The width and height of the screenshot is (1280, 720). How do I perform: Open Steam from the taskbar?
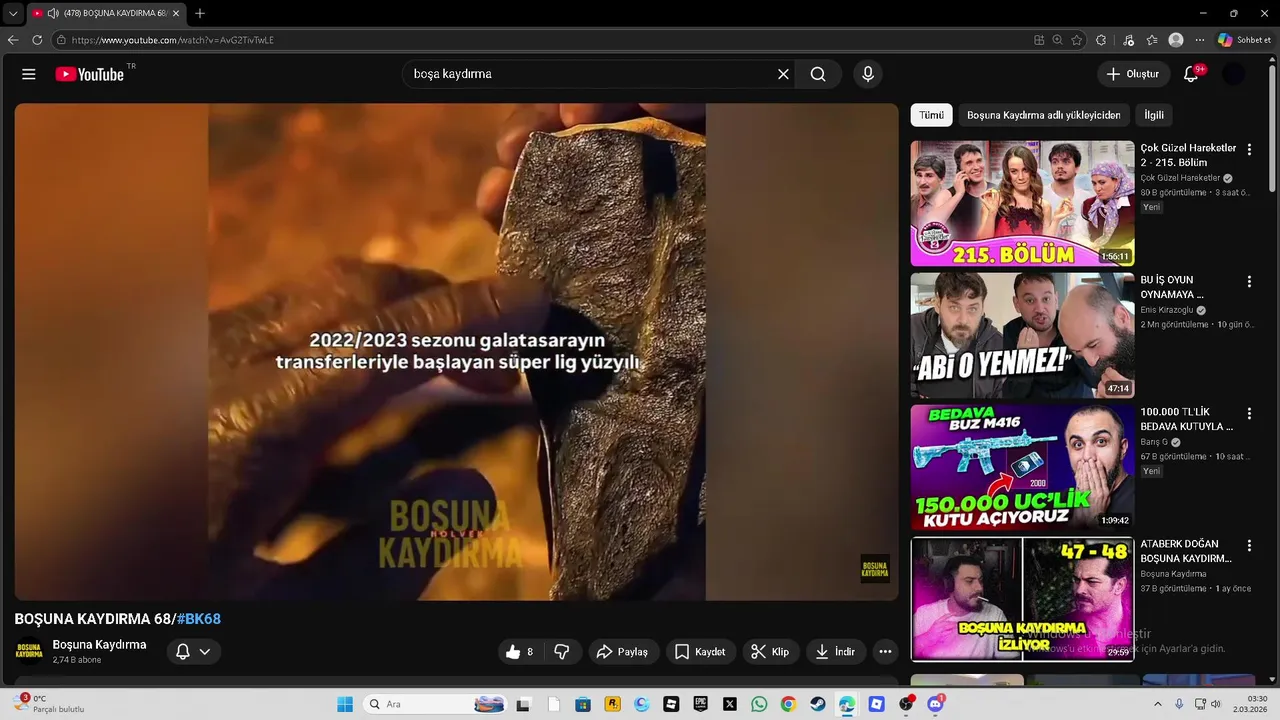(x=817, y=704)
